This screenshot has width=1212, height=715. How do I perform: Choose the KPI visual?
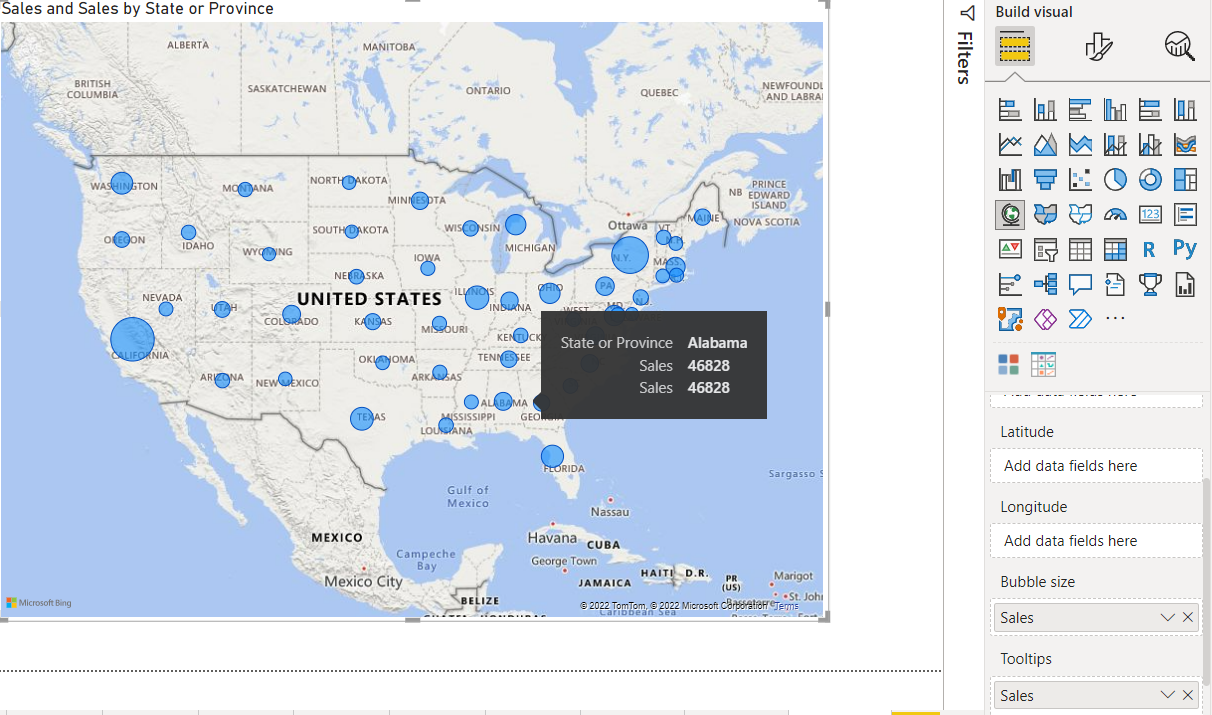point(1010,249)
